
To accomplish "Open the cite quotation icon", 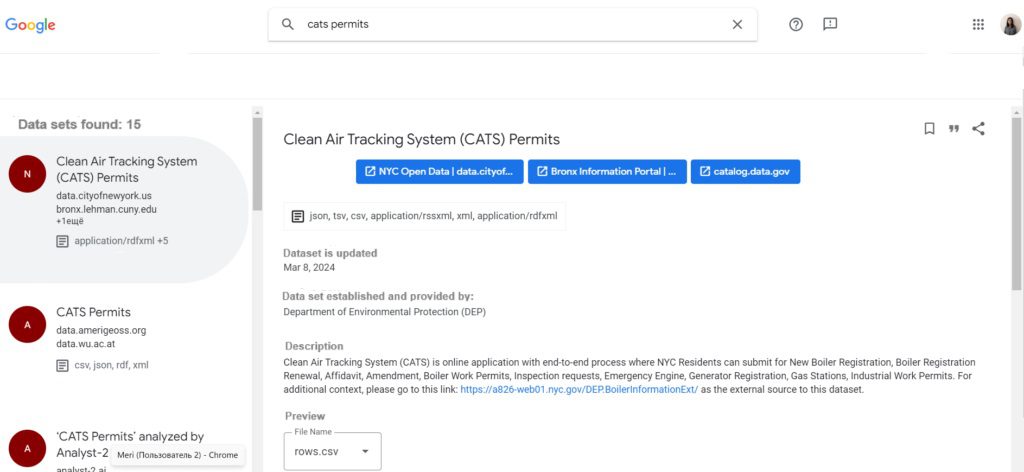I will (x=954, y=129).
